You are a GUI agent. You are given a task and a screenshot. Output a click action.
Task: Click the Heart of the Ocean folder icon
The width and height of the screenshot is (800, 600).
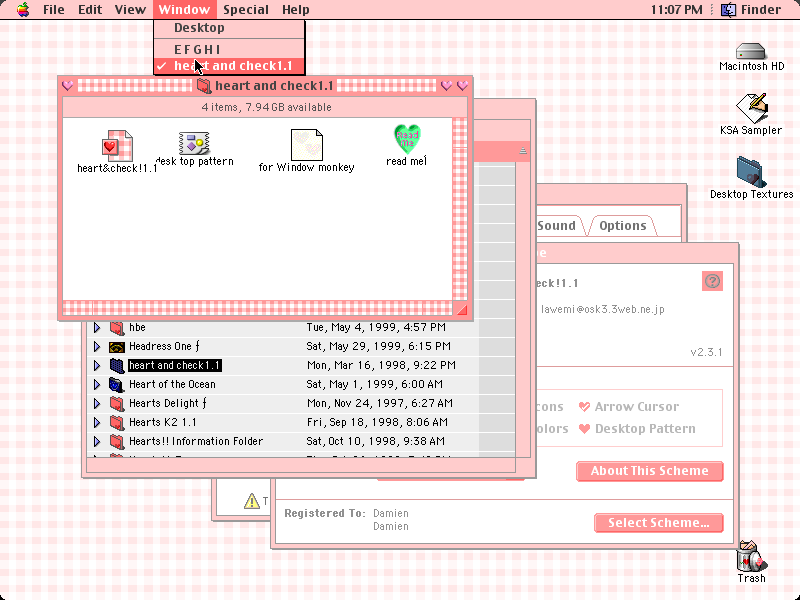click(117, 385)
